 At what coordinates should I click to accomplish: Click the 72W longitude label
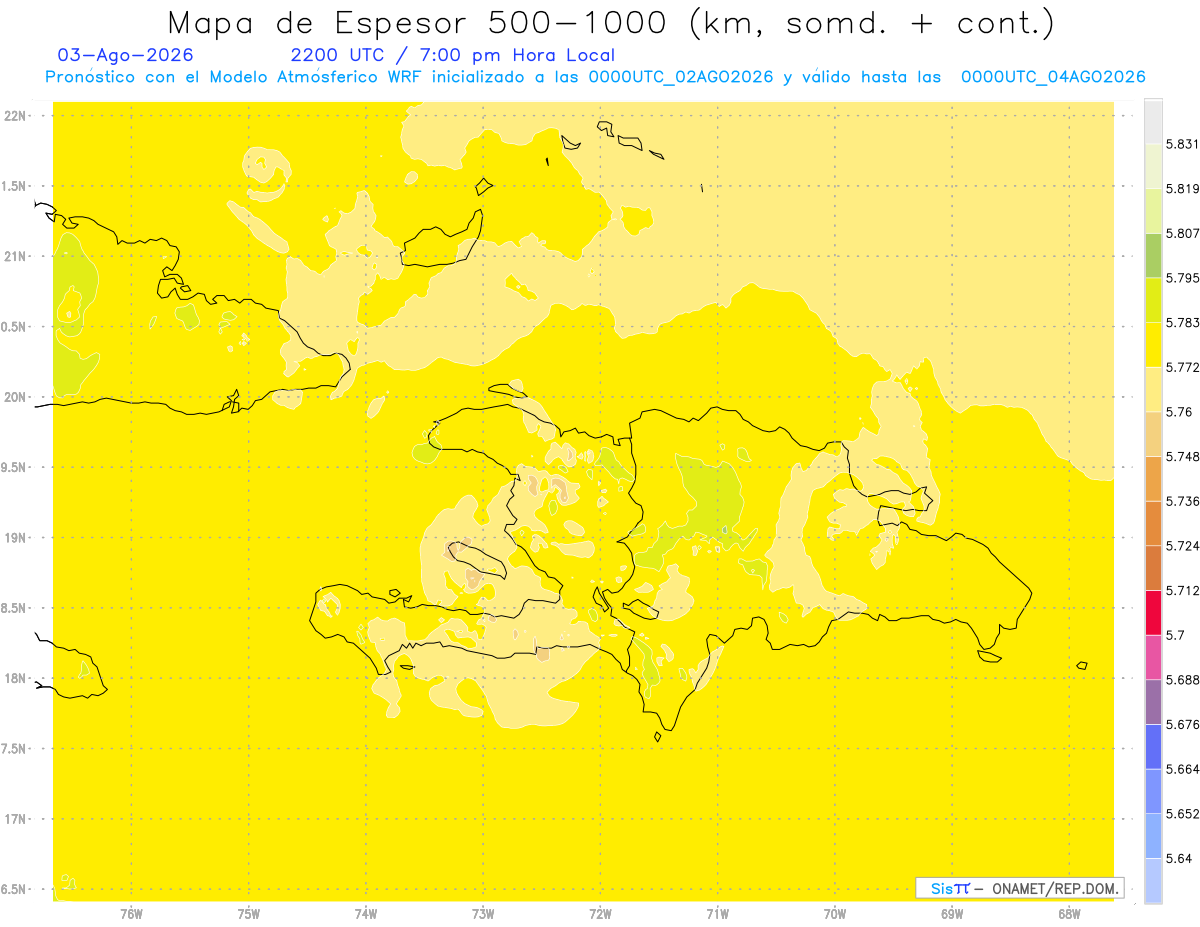[x=600, y=914]
